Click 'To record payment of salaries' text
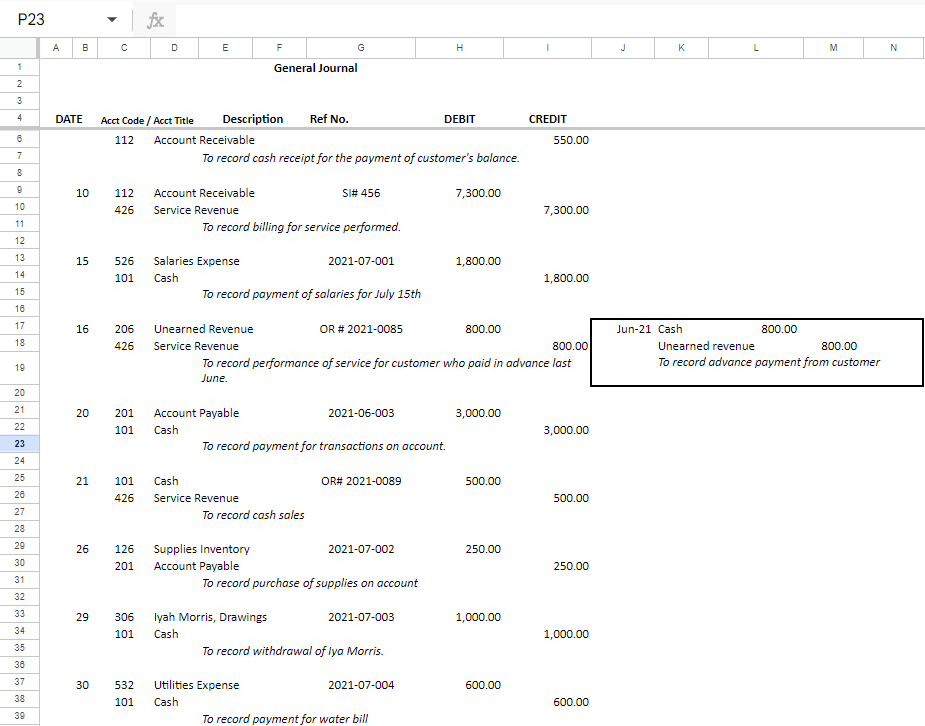The width and height of the screenshot is (925, 726). pyautogui.click(x=311, y=294)
